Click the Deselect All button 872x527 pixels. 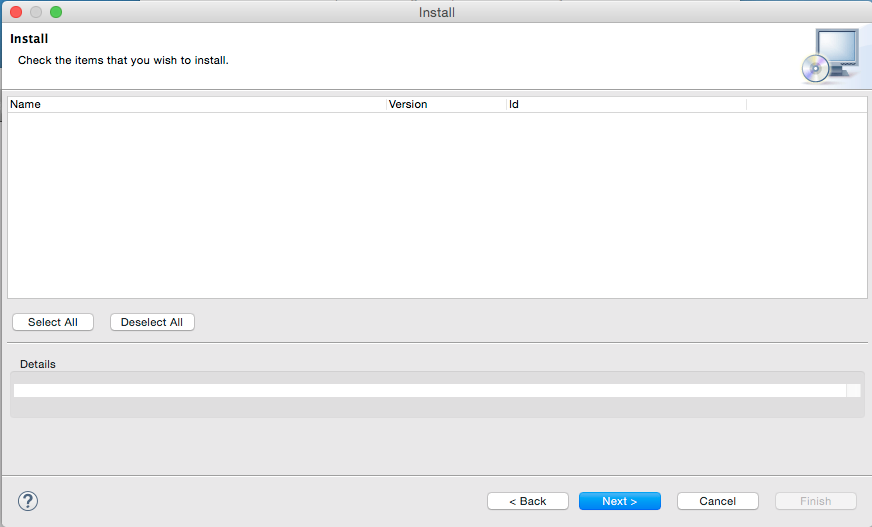tap(152, 322)
